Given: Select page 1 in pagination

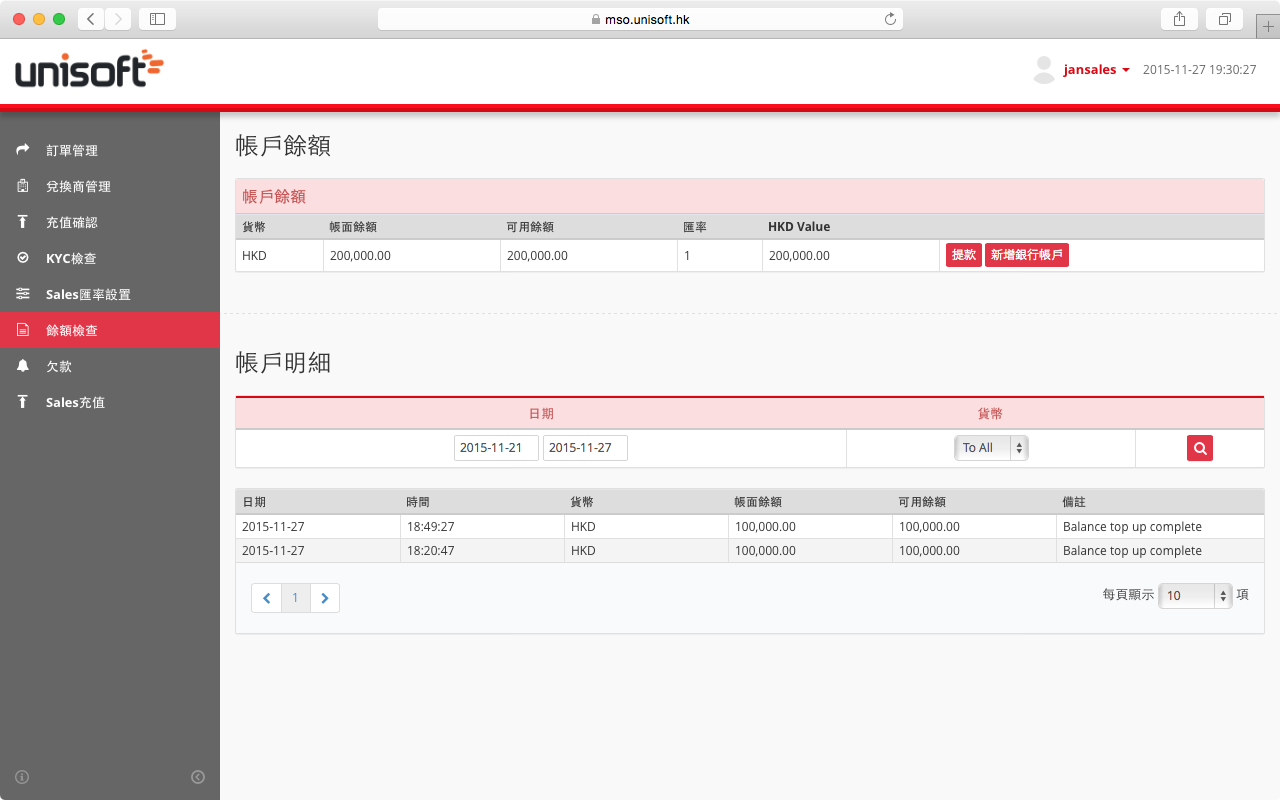Looking at the screenshot, I should pyautogui.click(x=295, y=598).
